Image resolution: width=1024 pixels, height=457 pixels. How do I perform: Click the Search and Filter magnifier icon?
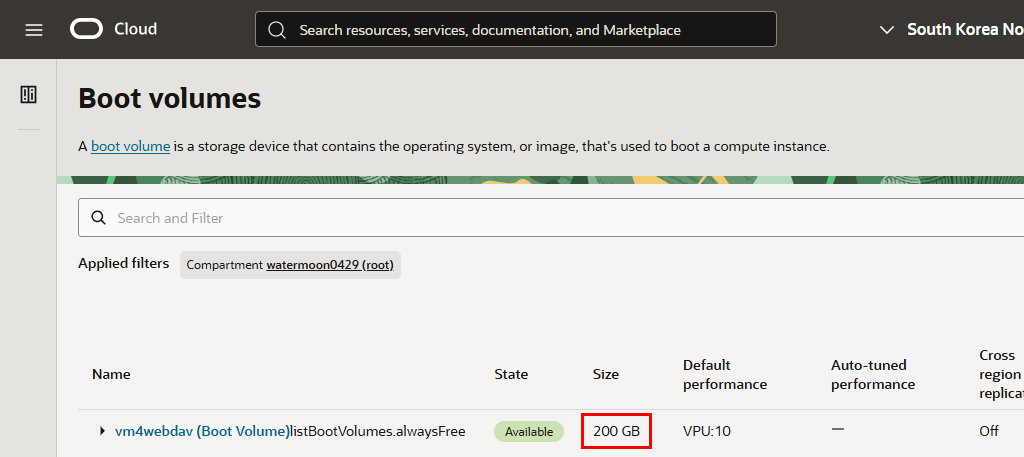98,218
